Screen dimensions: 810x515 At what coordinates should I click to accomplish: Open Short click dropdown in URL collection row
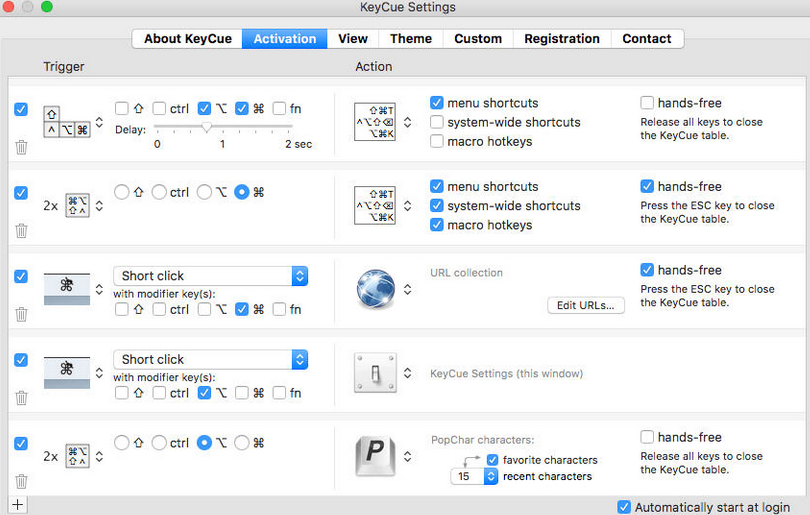(210, 276)
